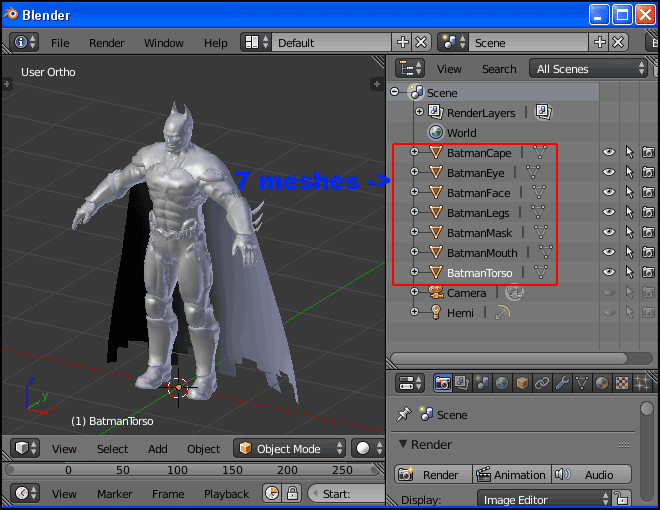
Task: Hide BatmanFace with its eye icon
Action: point(609,192)
